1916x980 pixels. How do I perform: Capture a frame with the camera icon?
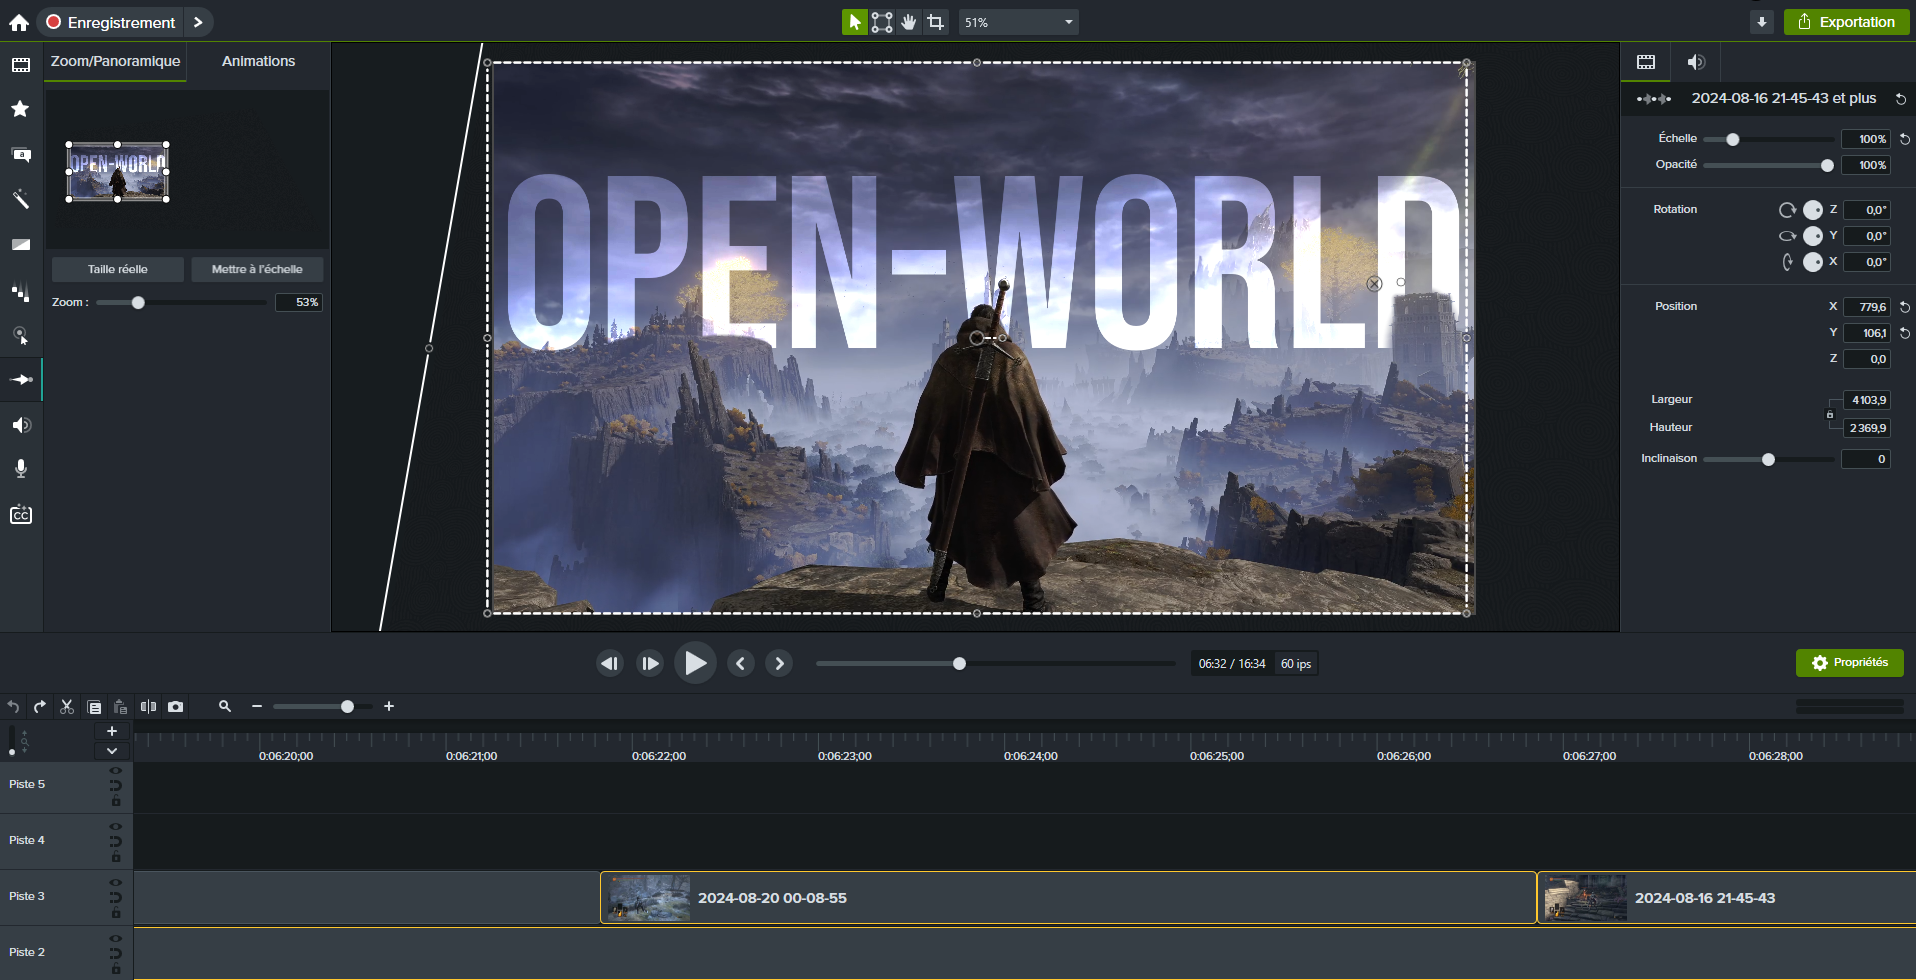(x=176, y=707)
